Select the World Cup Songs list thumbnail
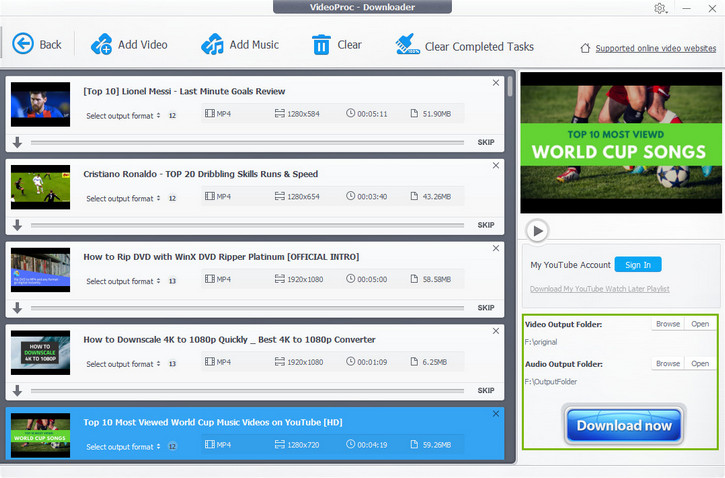725x478 pixels. click(x=40, y=435)
